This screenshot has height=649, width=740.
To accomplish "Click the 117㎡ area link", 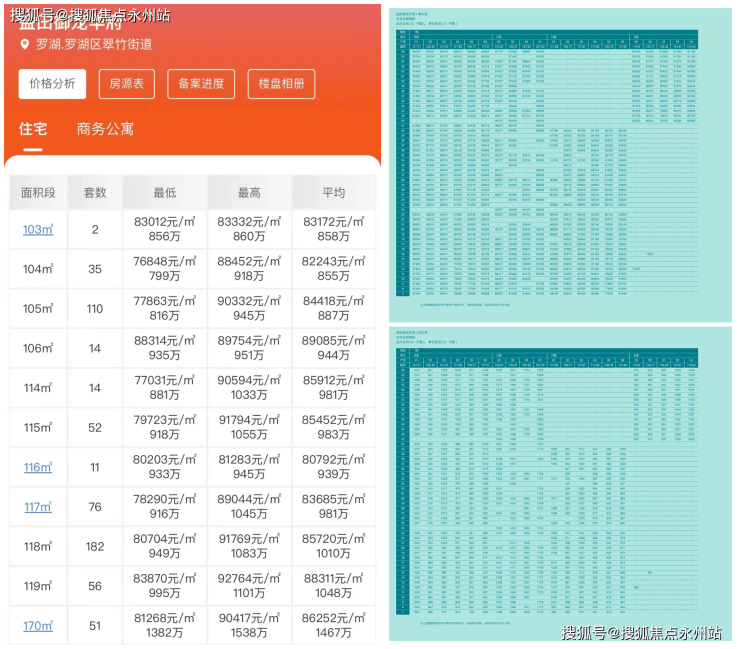I will click(x=38, y=507).
